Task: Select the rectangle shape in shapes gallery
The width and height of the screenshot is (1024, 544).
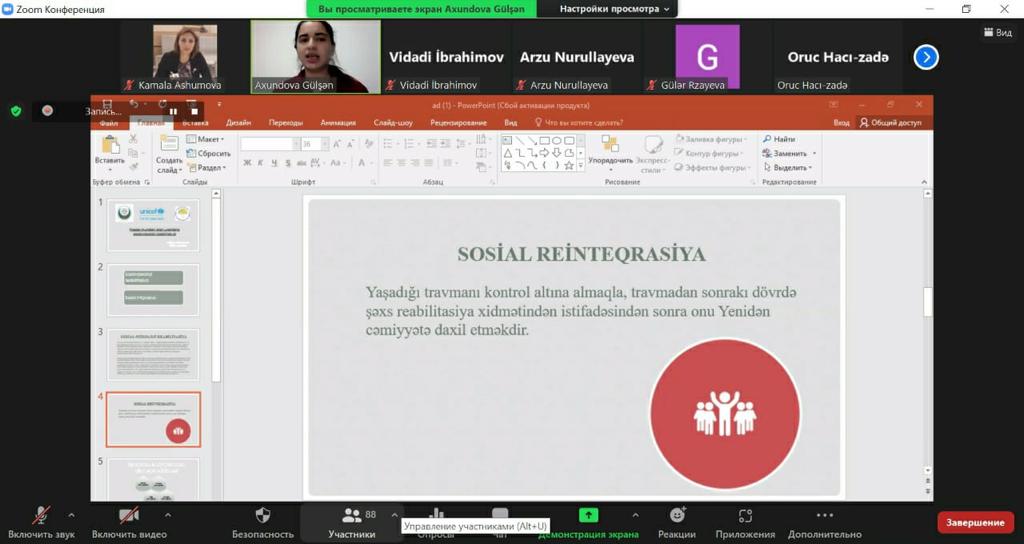Action: (x=545, y=140)
